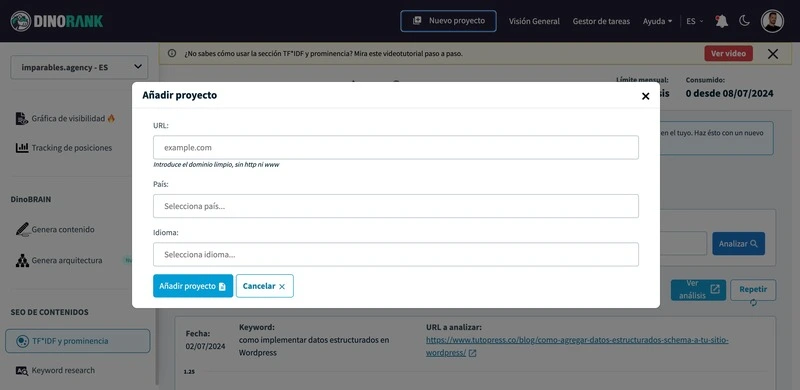Image resolution: width=800 pixels, height=390 pixels.
Task: Click the Keyword research icon
Action: (22, 371)
